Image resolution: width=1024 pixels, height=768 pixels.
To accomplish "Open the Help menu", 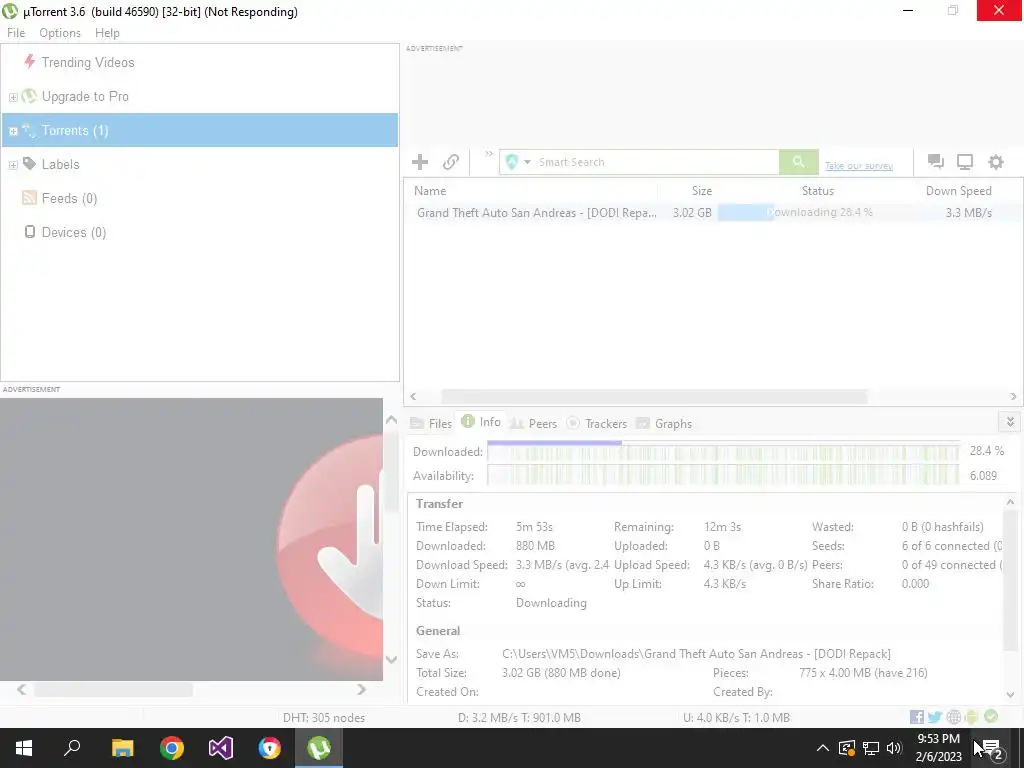I will [x=107, y=33].
